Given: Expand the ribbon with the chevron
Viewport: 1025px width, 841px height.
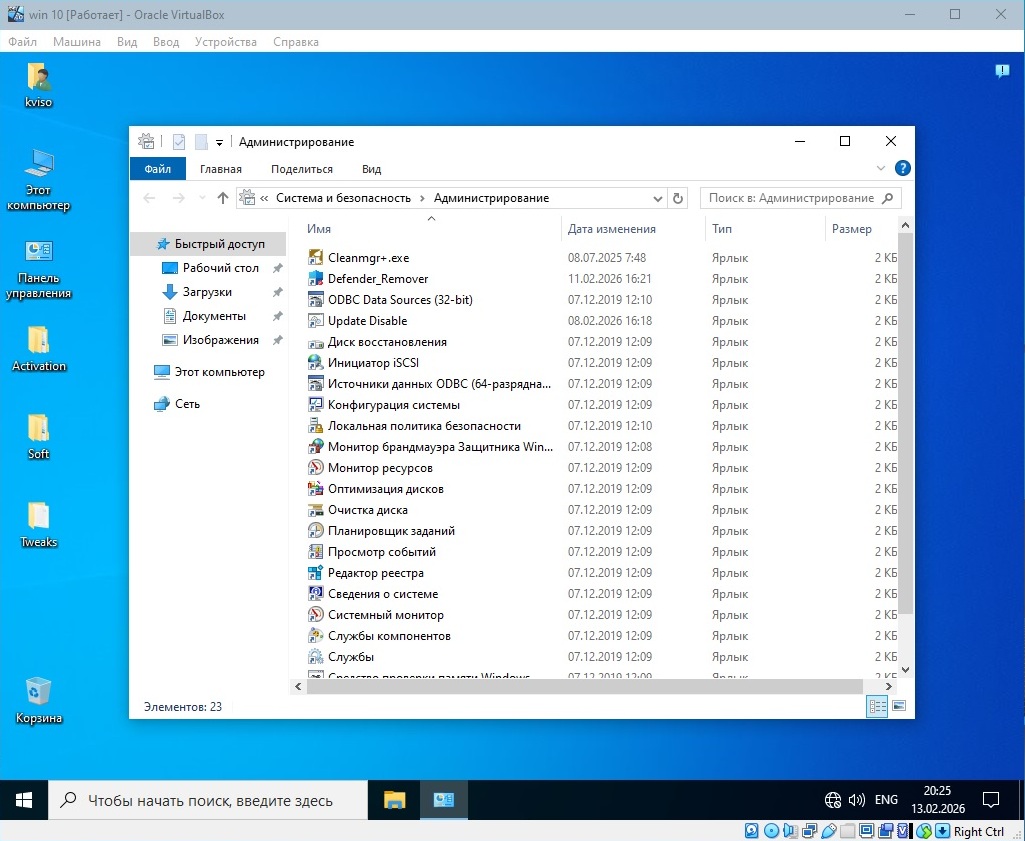Looking at the screenshot, I should click(x=881, y=168).
